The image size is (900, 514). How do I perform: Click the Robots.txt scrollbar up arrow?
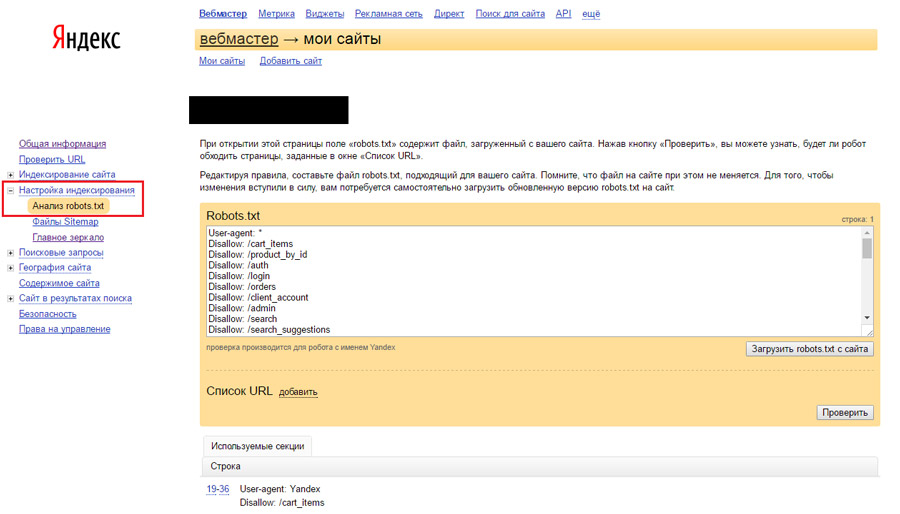[x=867, y=232]
